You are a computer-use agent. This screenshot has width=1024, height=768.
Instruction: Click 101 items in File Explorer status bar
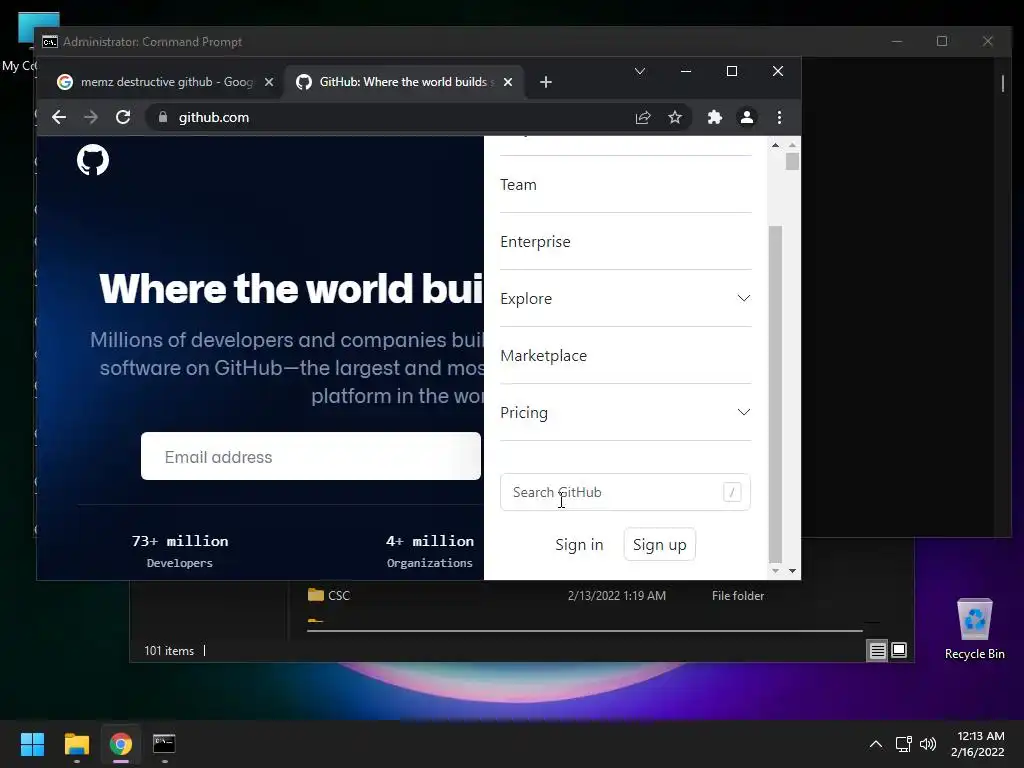click(169, 651)
